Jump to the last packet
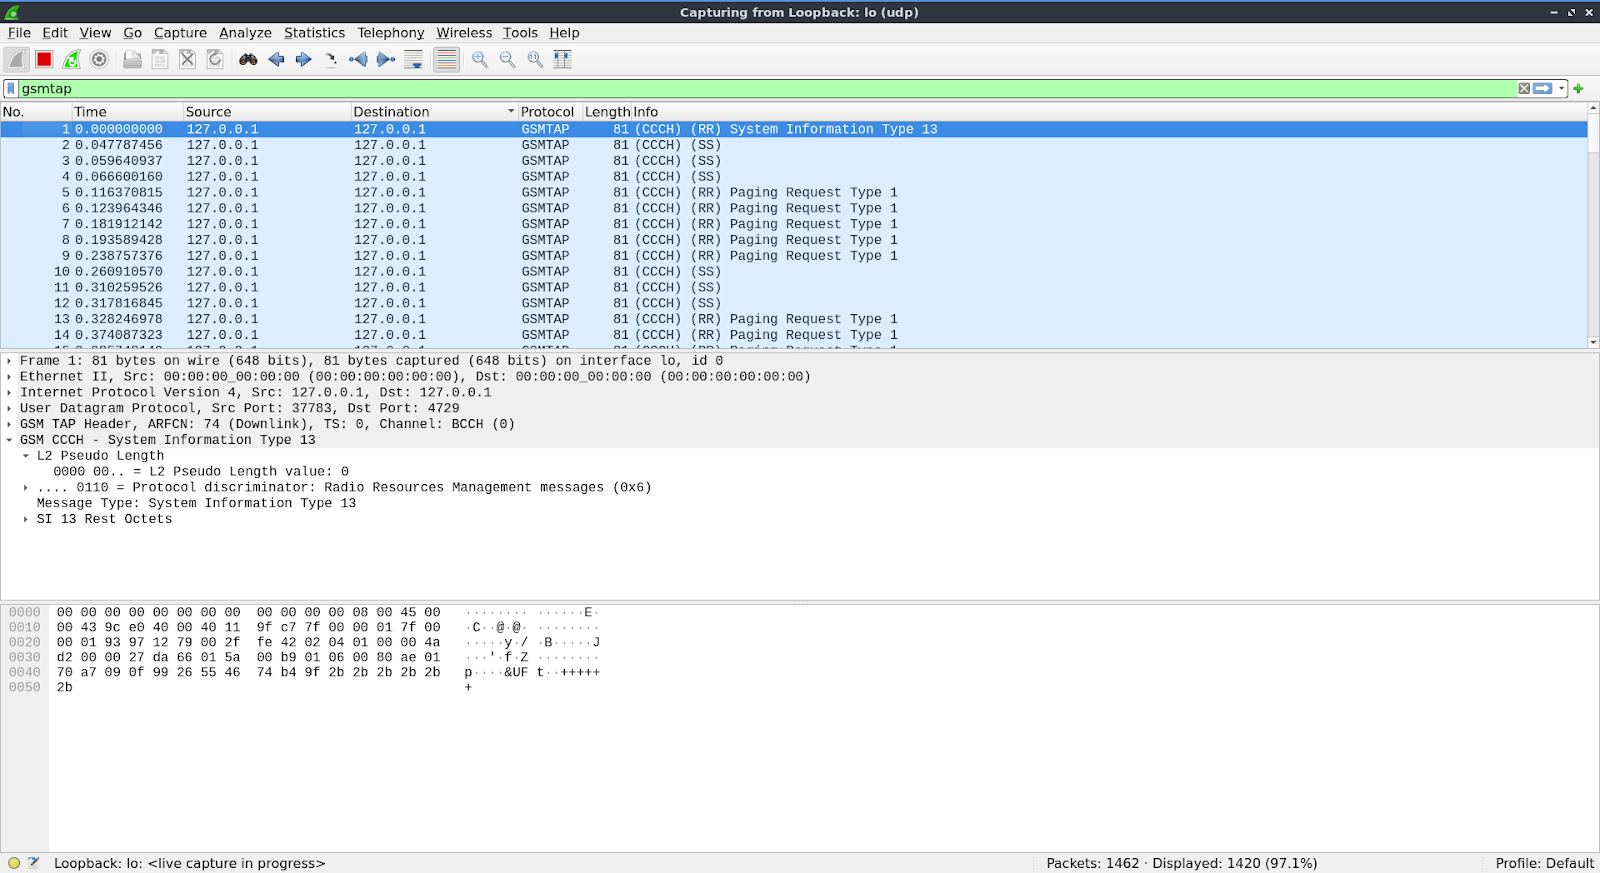The width and height of the screenshot is (1600, 873). (386, 60)
